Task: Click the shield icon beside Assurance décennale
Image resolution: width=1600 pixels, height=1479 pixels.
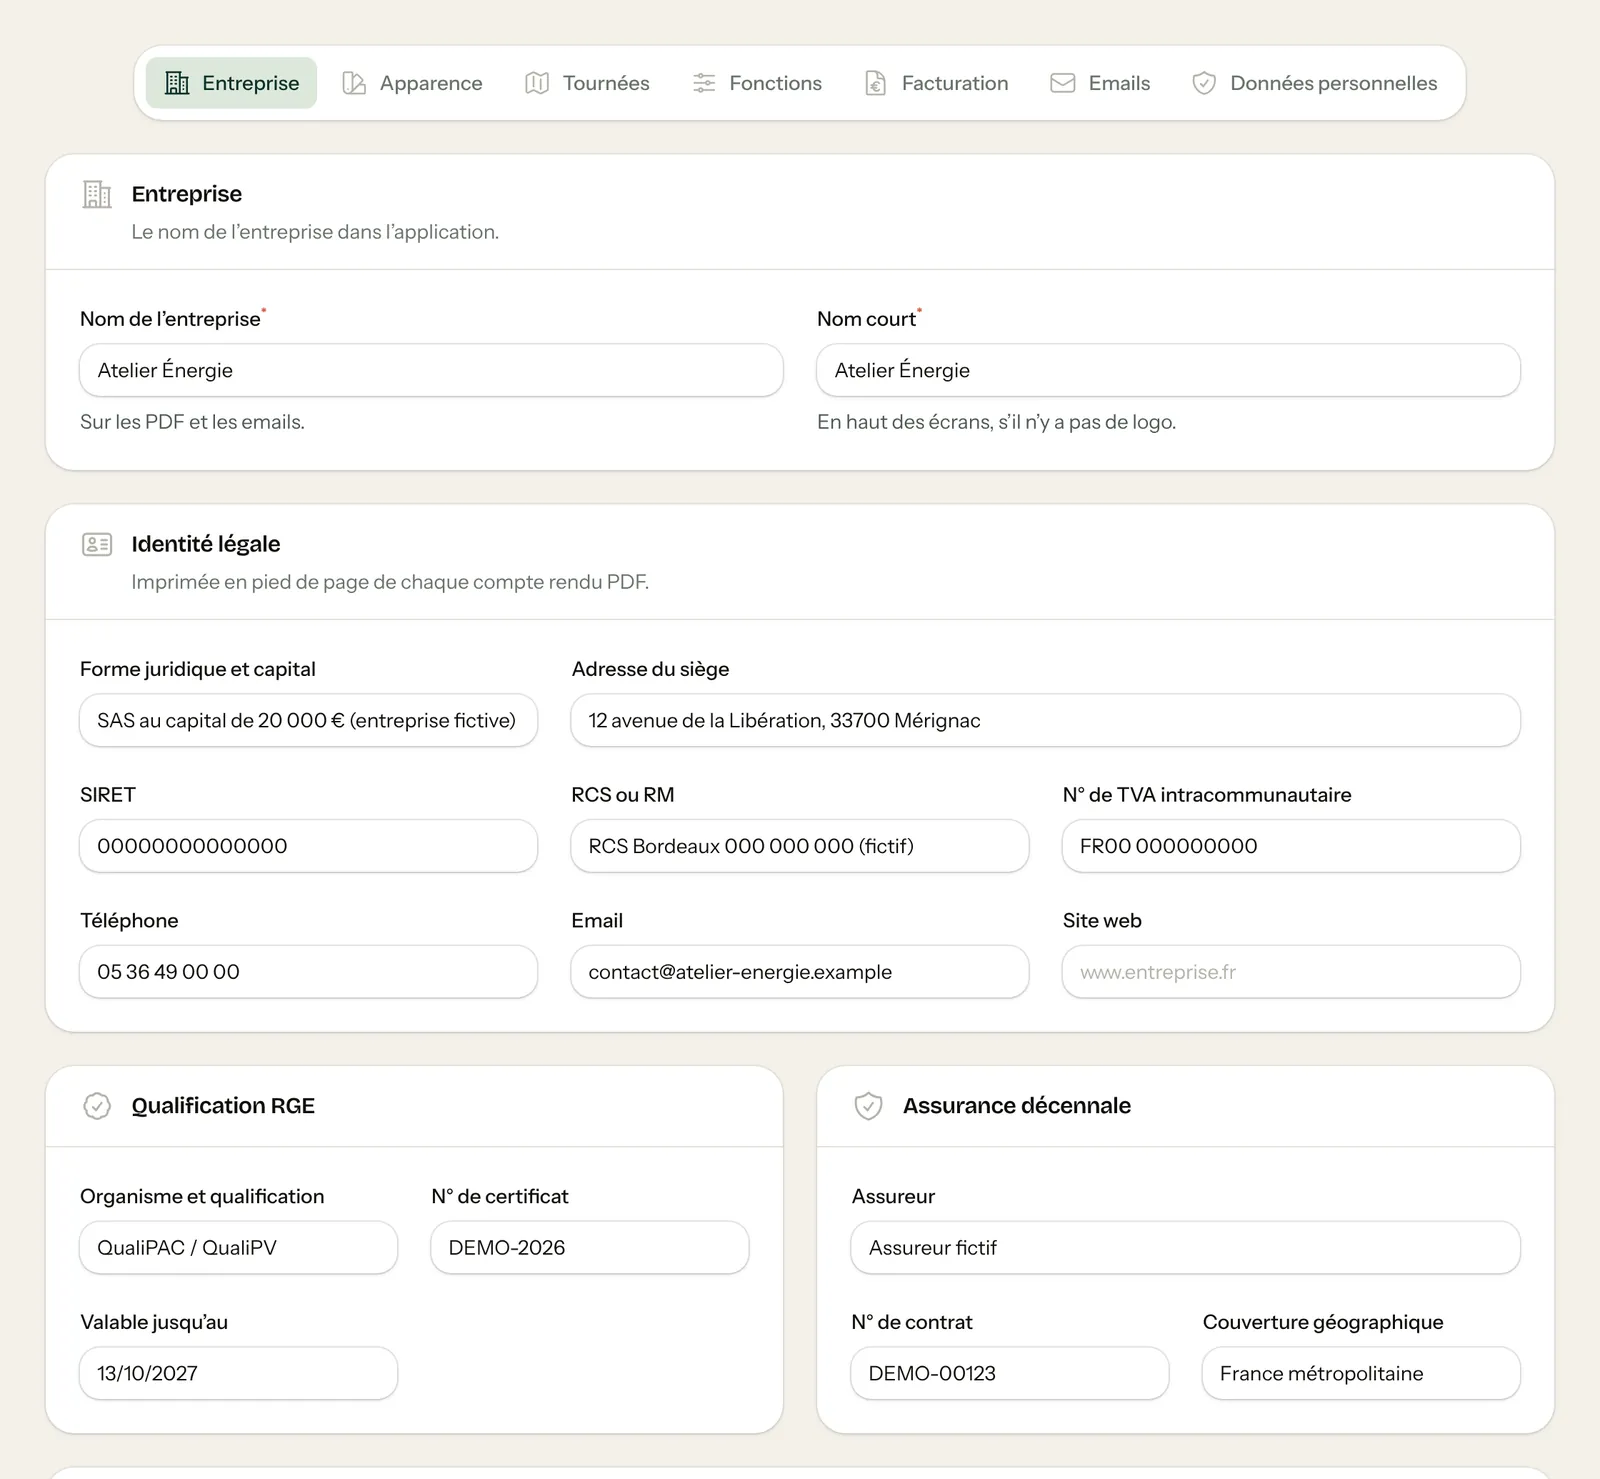Action: click(x=868, y=1106)
